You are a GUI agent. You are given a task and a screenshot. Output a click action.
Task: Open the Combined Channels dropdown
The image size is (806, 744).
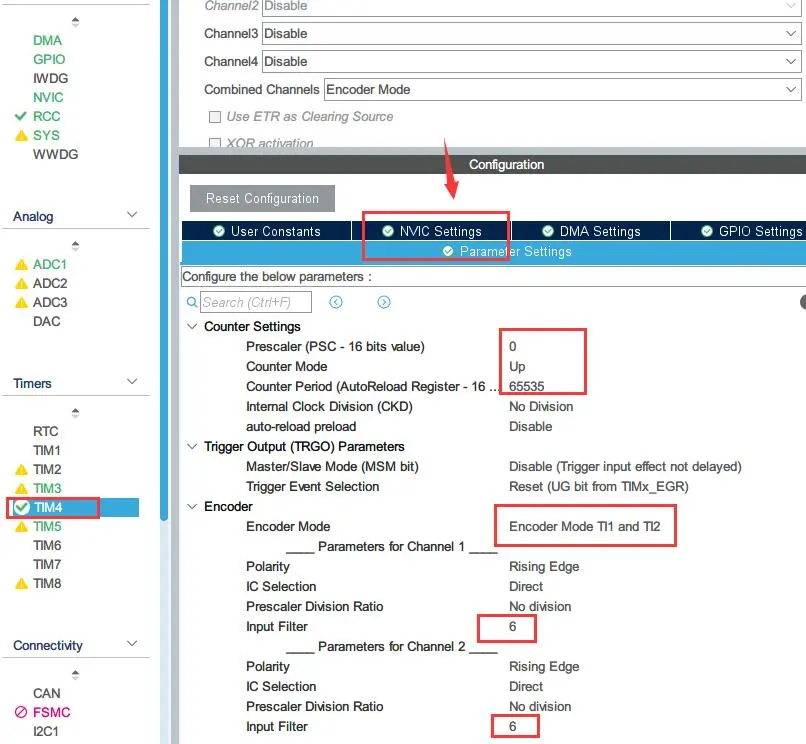tap(562, 89)
